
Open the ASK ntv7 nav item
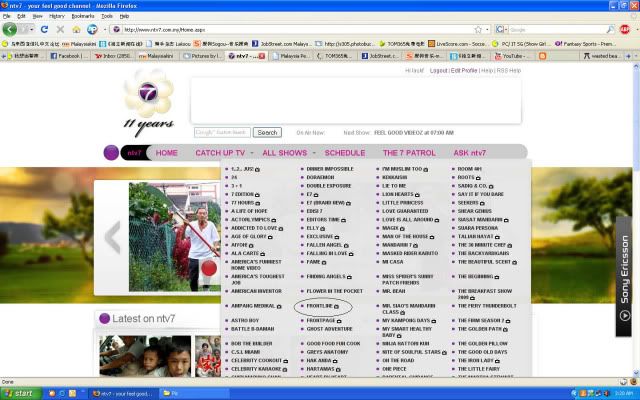click(470, 153)
